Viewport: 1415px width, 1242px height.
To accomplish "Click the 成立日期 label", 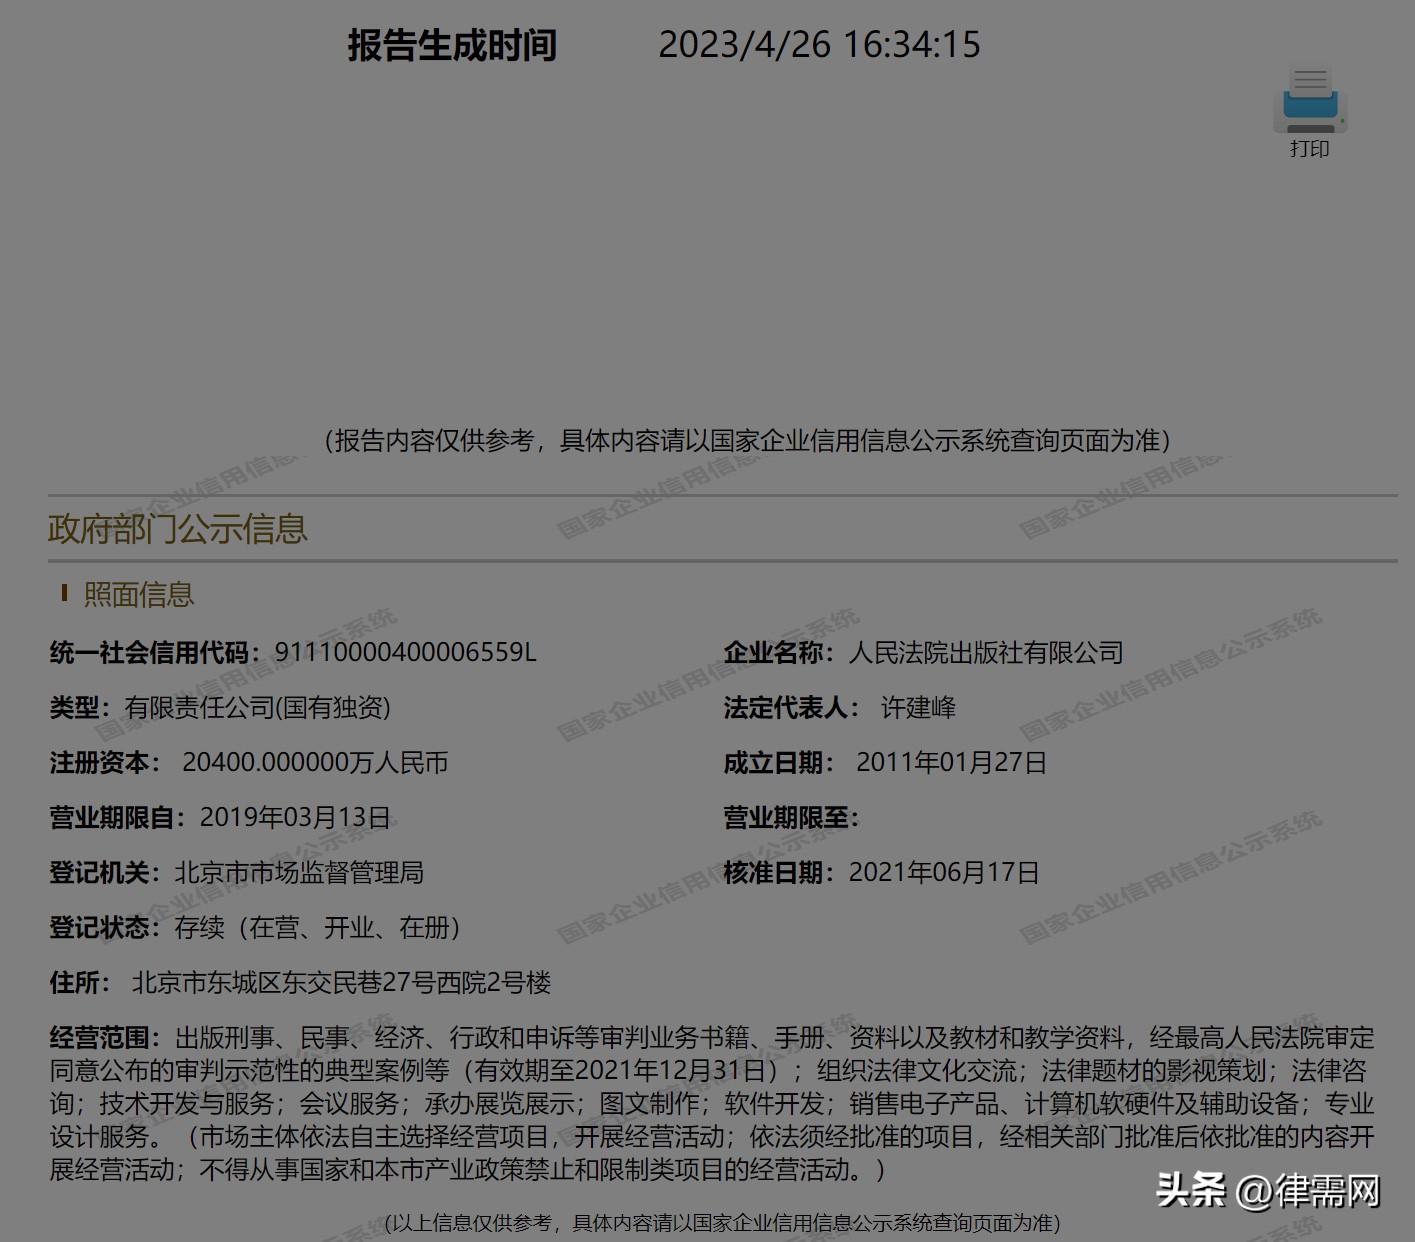I will pyautogui.click(x=779, y=763).
